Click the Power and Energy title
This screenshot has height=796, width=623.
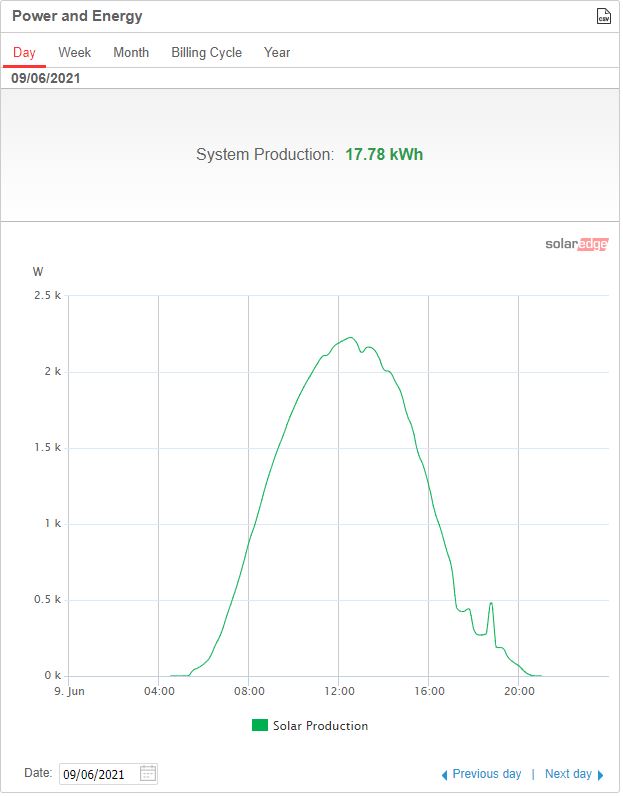coord(78,16)
